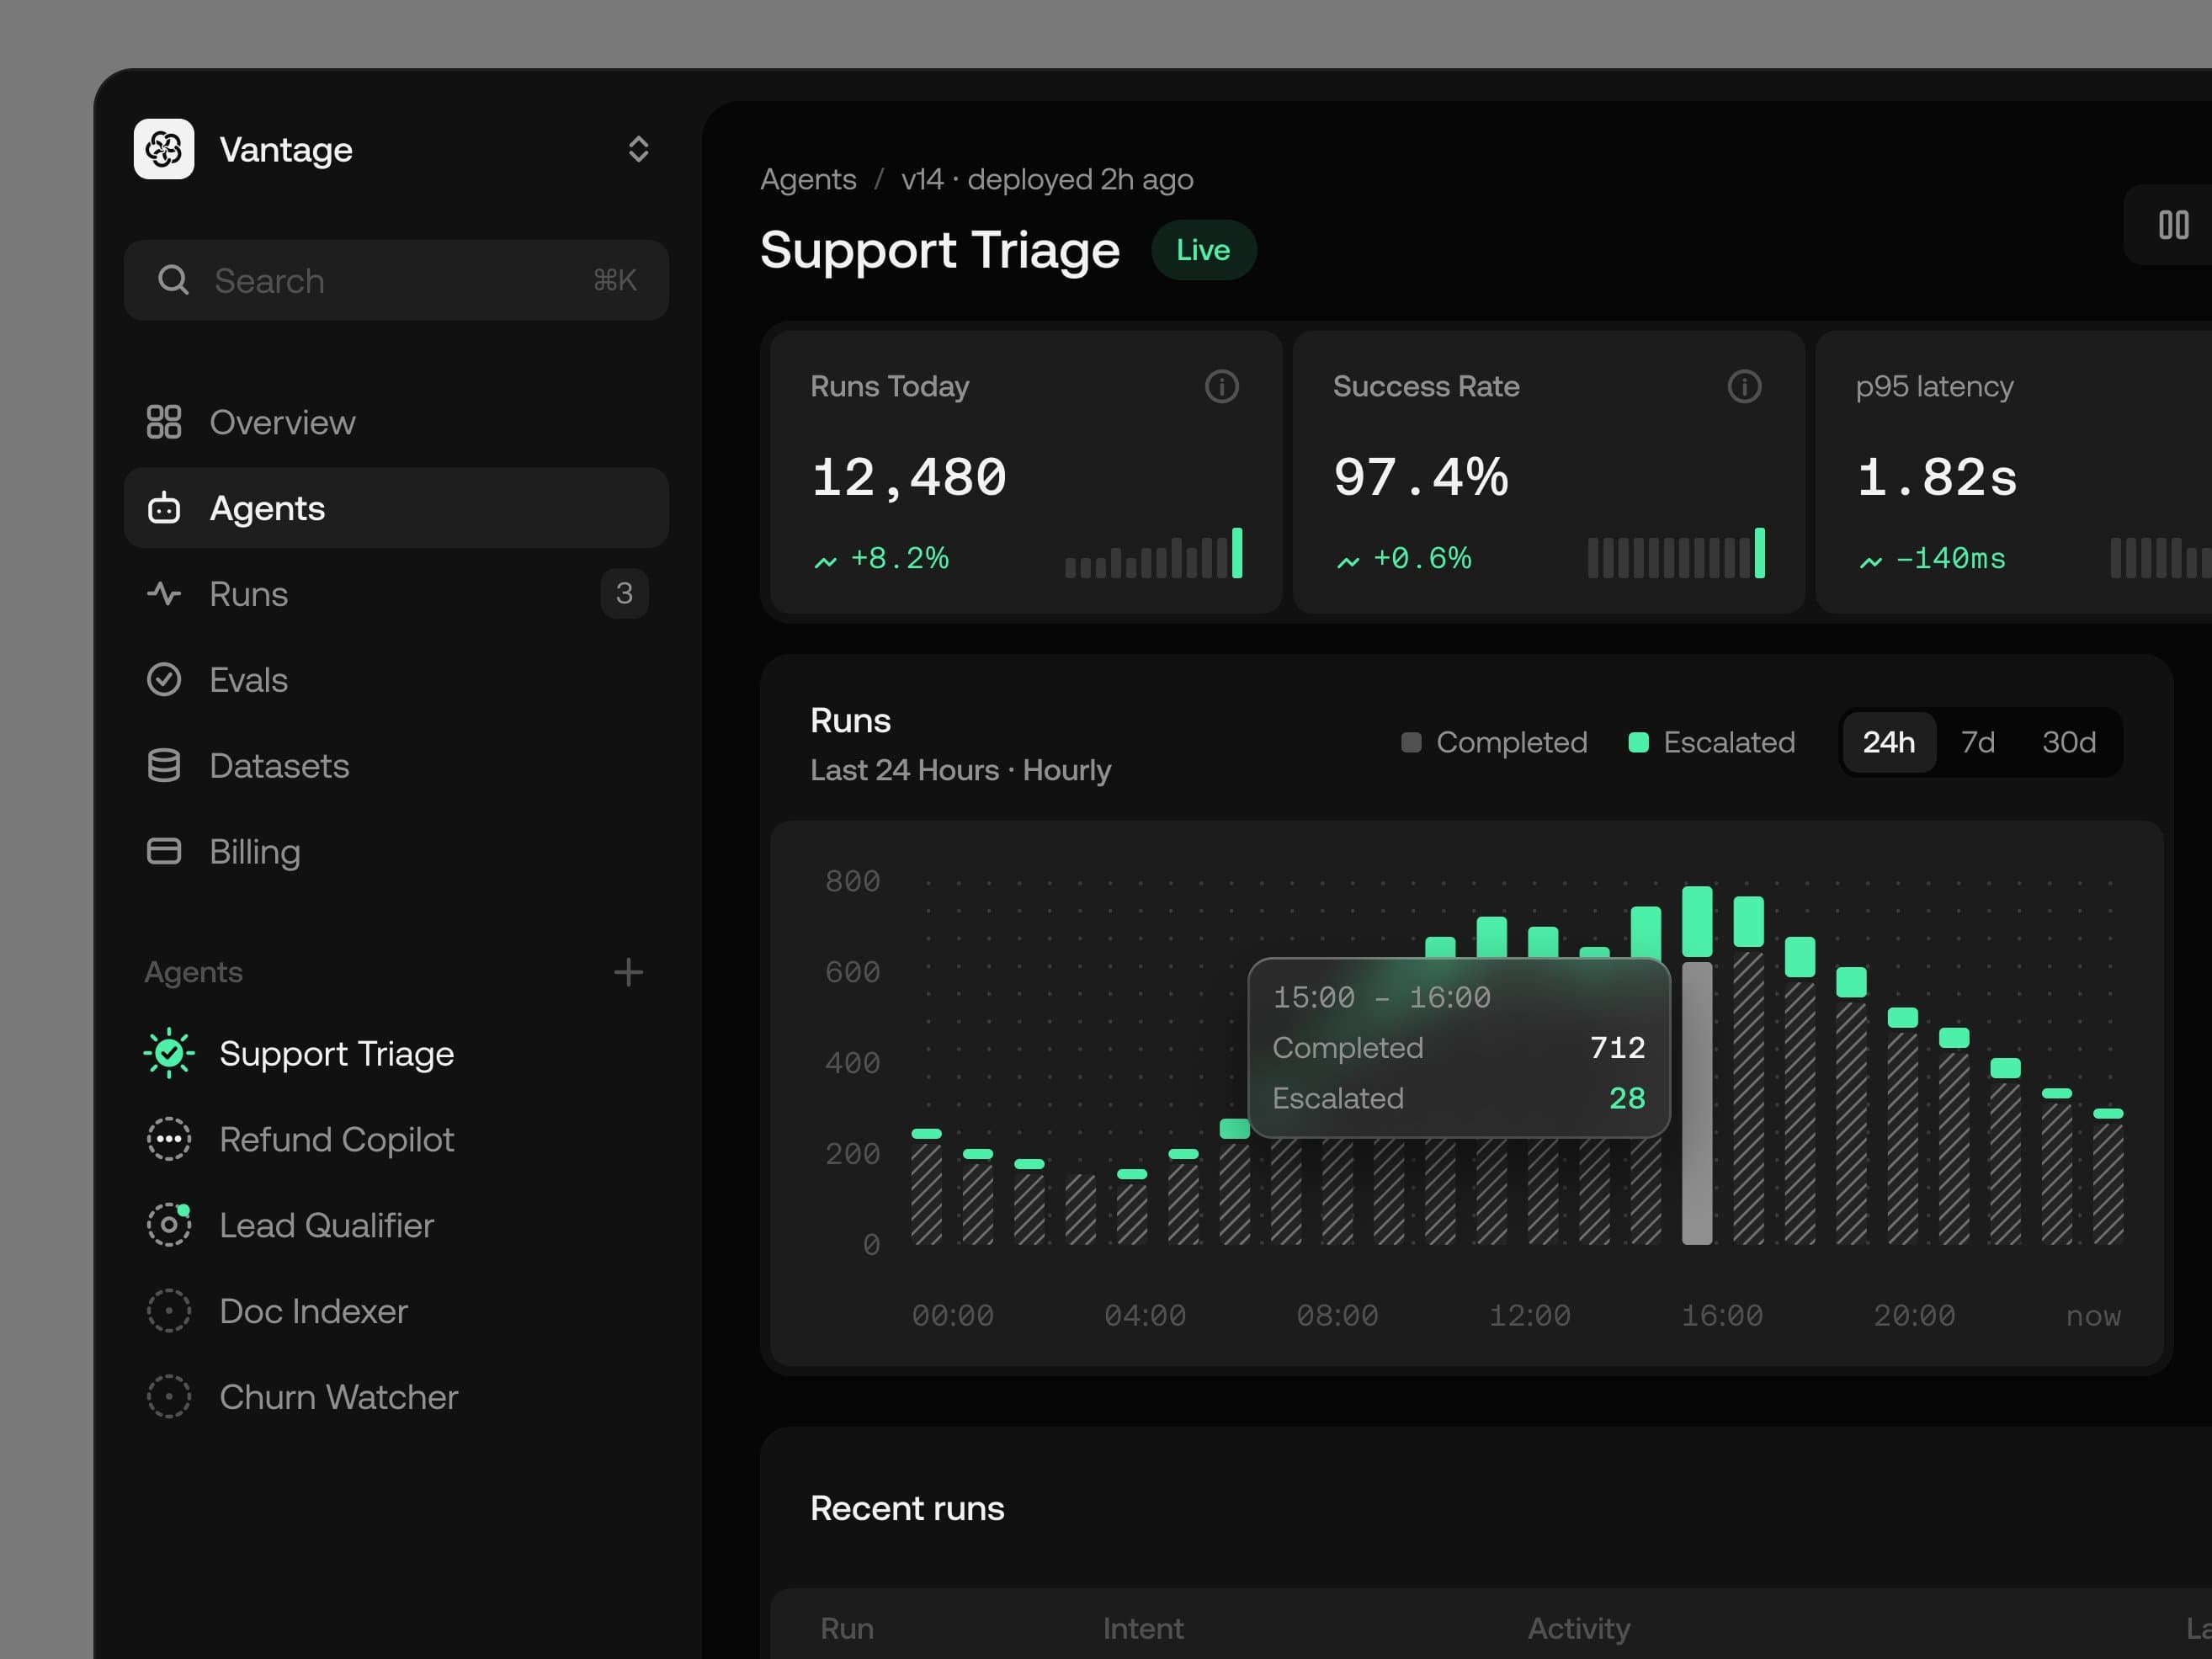This screenshot has height=1659, width=2212.
Task: Click the +8.2% trend indicator
Action: click(x=881, y=558)
